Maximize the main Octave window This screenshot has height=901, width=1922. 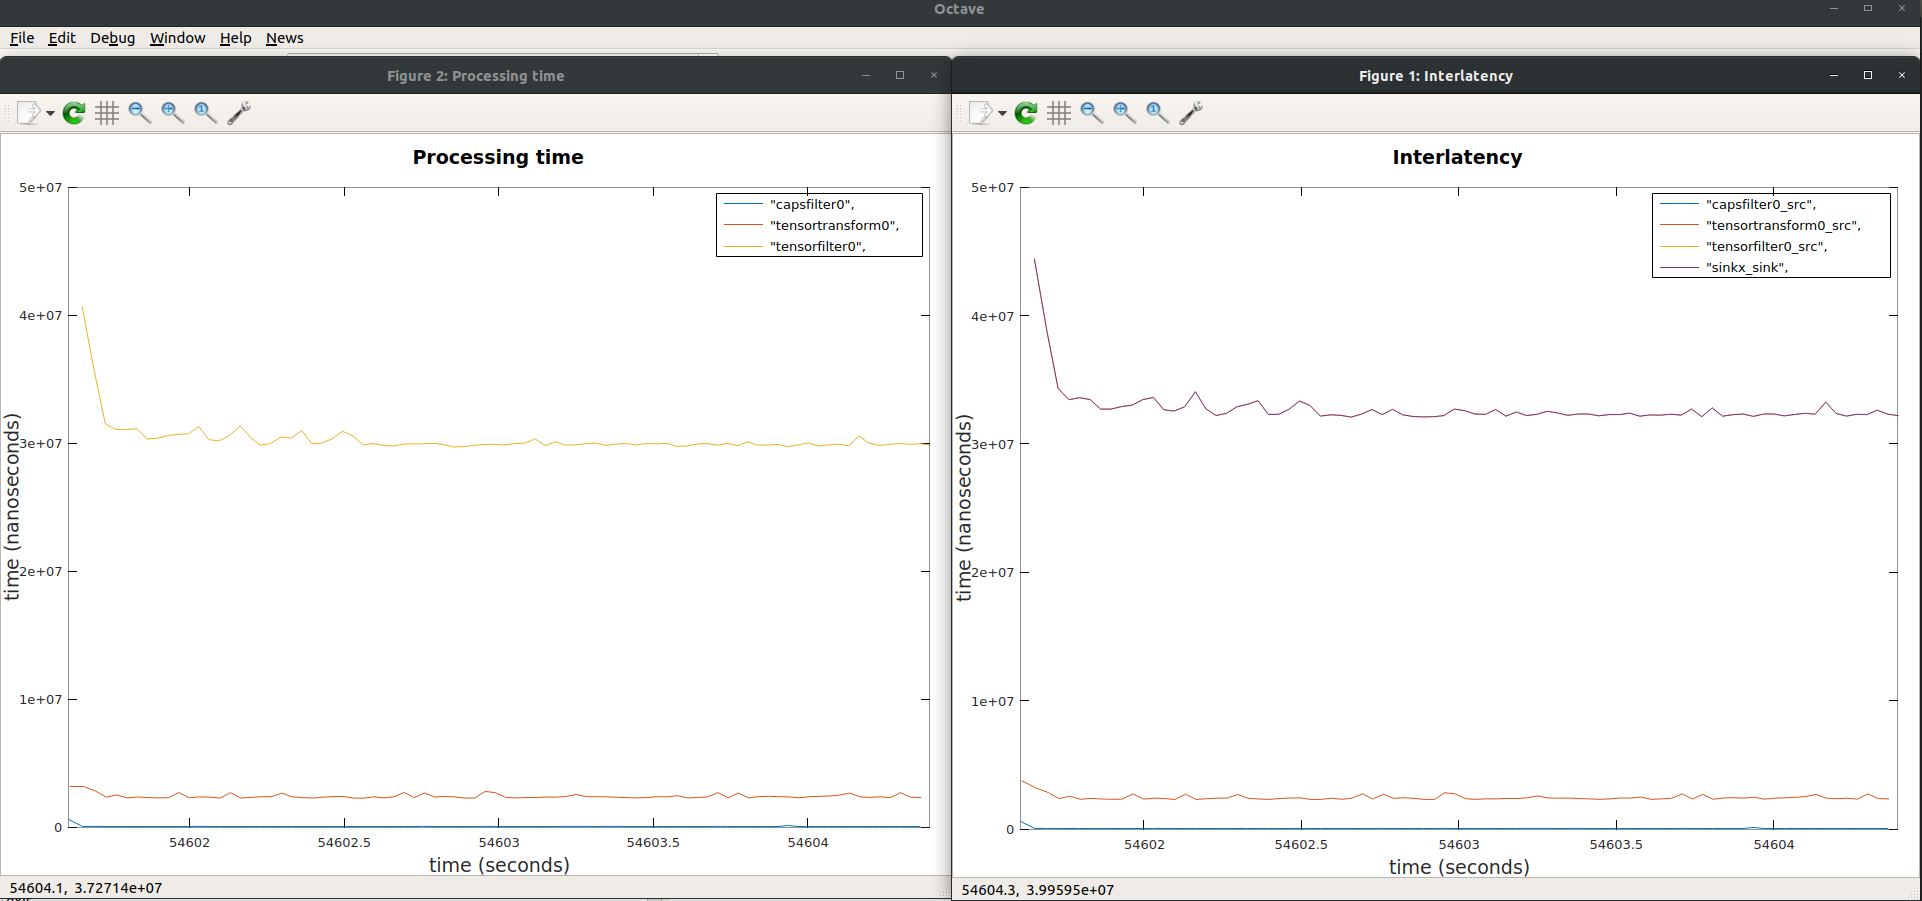(x=1868, y=9)
